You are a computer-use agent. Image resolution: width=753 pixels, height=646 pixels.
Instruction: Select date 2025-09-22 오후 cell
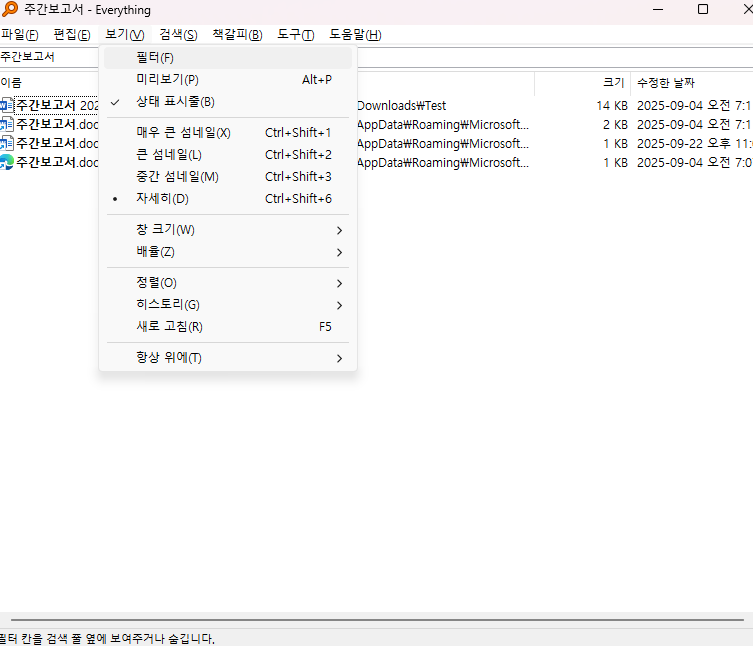click(694, 144)
